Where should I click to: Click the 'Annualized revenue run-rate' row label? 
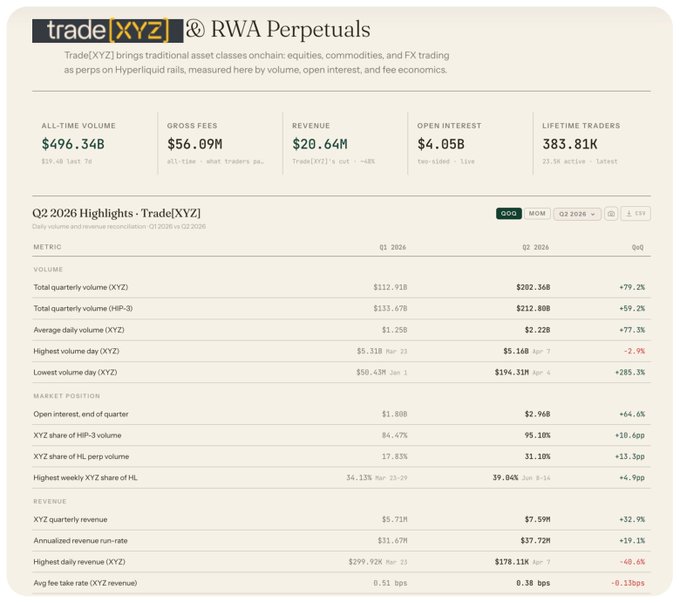click(x=80, y=541)
